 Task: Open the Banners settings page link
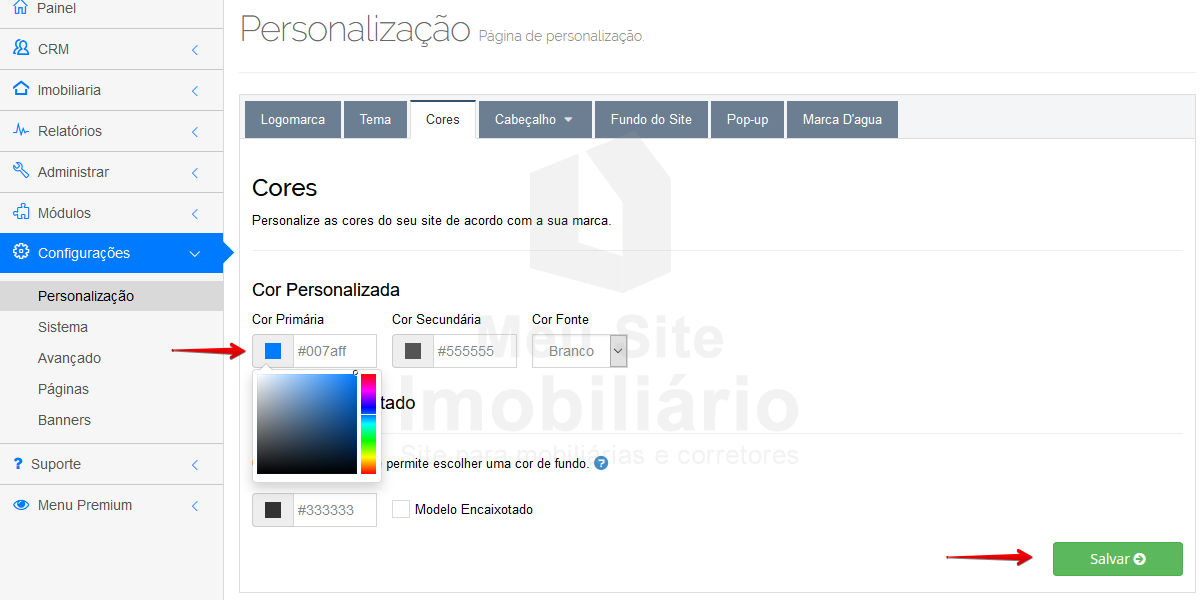pos(64,420)
